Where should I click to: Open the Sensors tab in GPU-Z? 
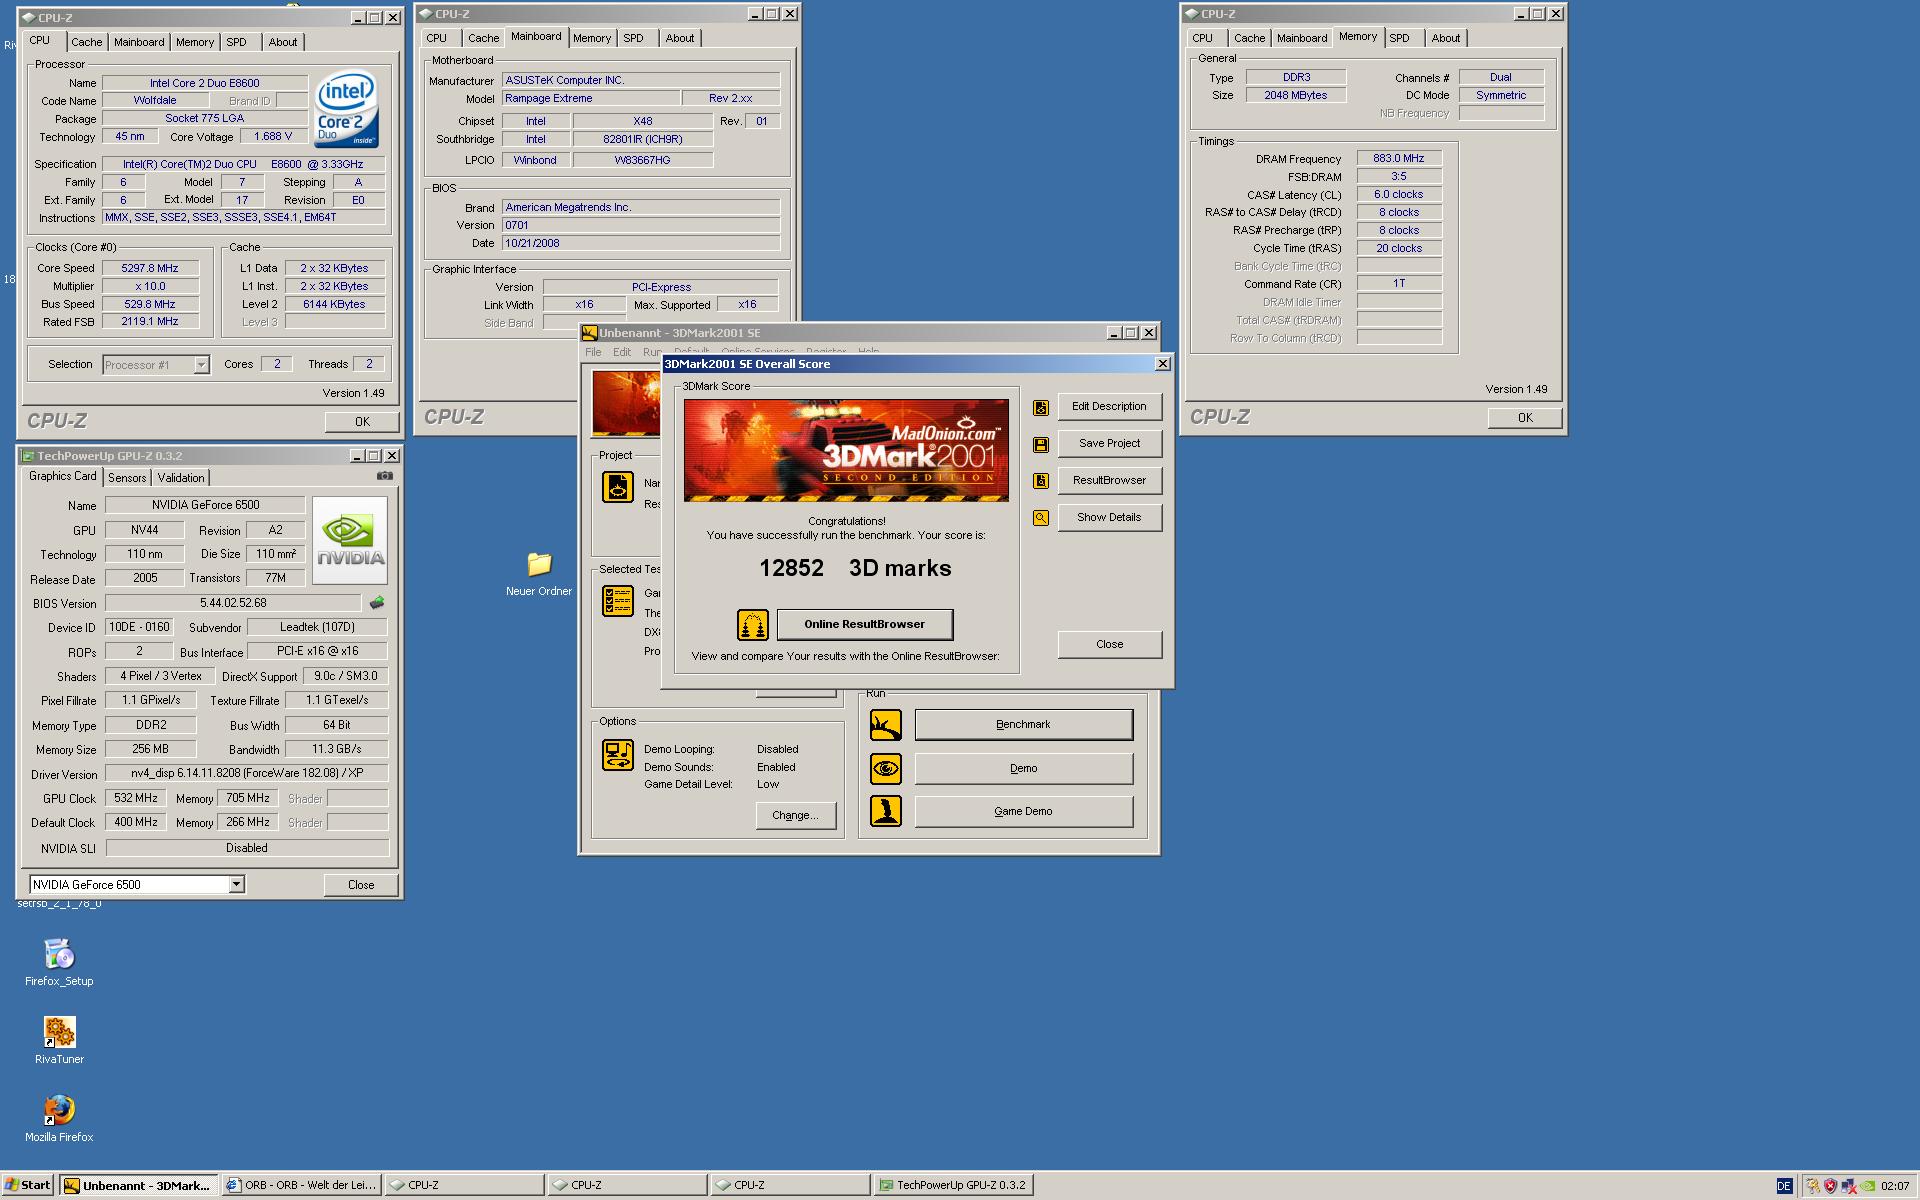point(127,478)
